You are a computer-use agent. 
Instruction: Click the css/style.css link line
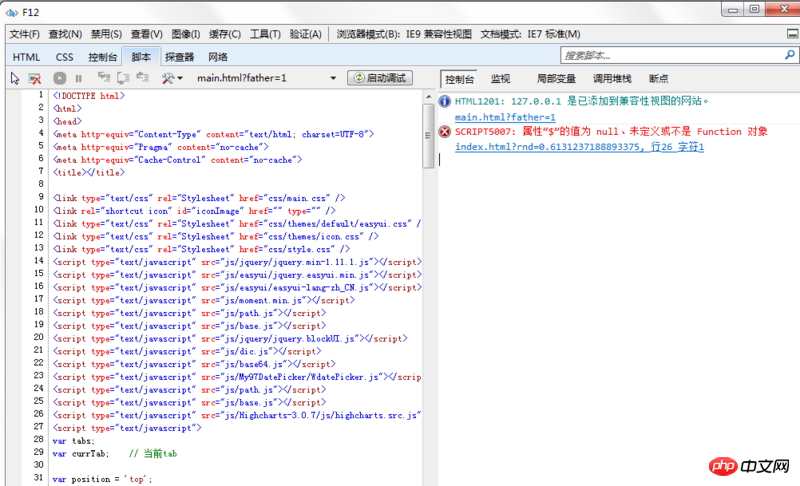(x=202, y=249)
